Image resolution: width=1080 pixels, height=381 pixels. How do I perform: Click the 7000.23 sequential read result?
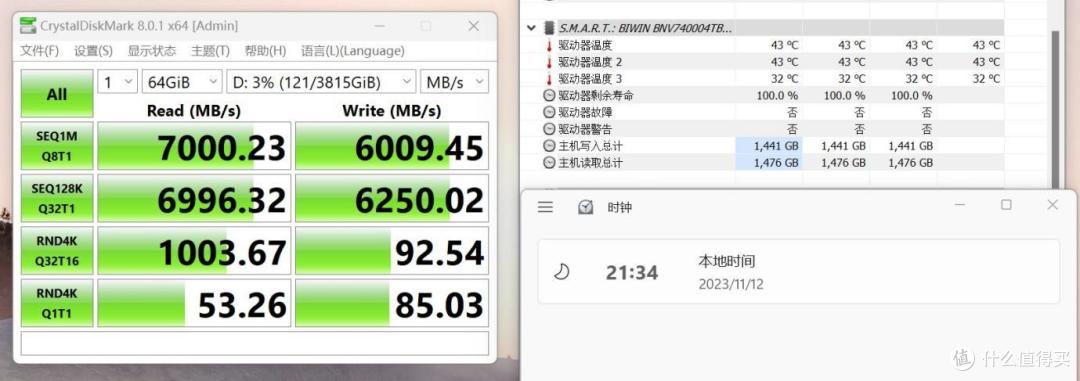pyautogui.click(x=194, y=146)
